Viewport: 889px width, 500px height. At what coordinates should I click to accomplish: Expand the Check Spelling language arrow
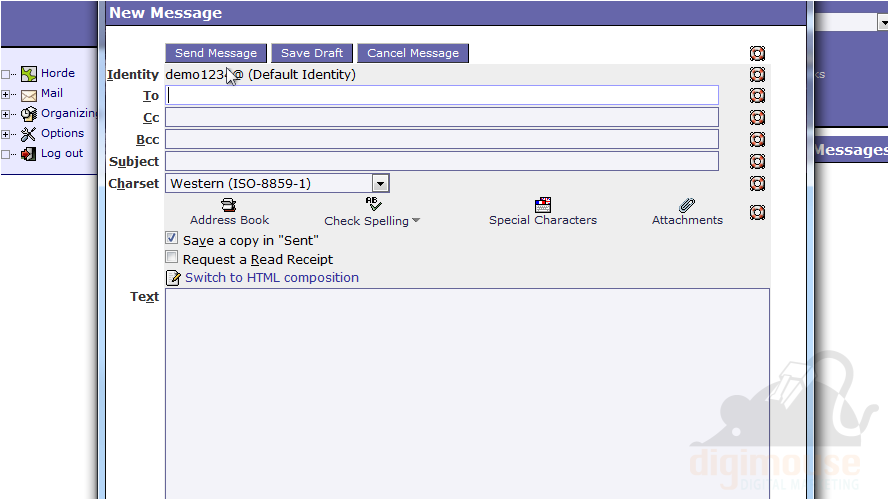click(x=416, y=221)
